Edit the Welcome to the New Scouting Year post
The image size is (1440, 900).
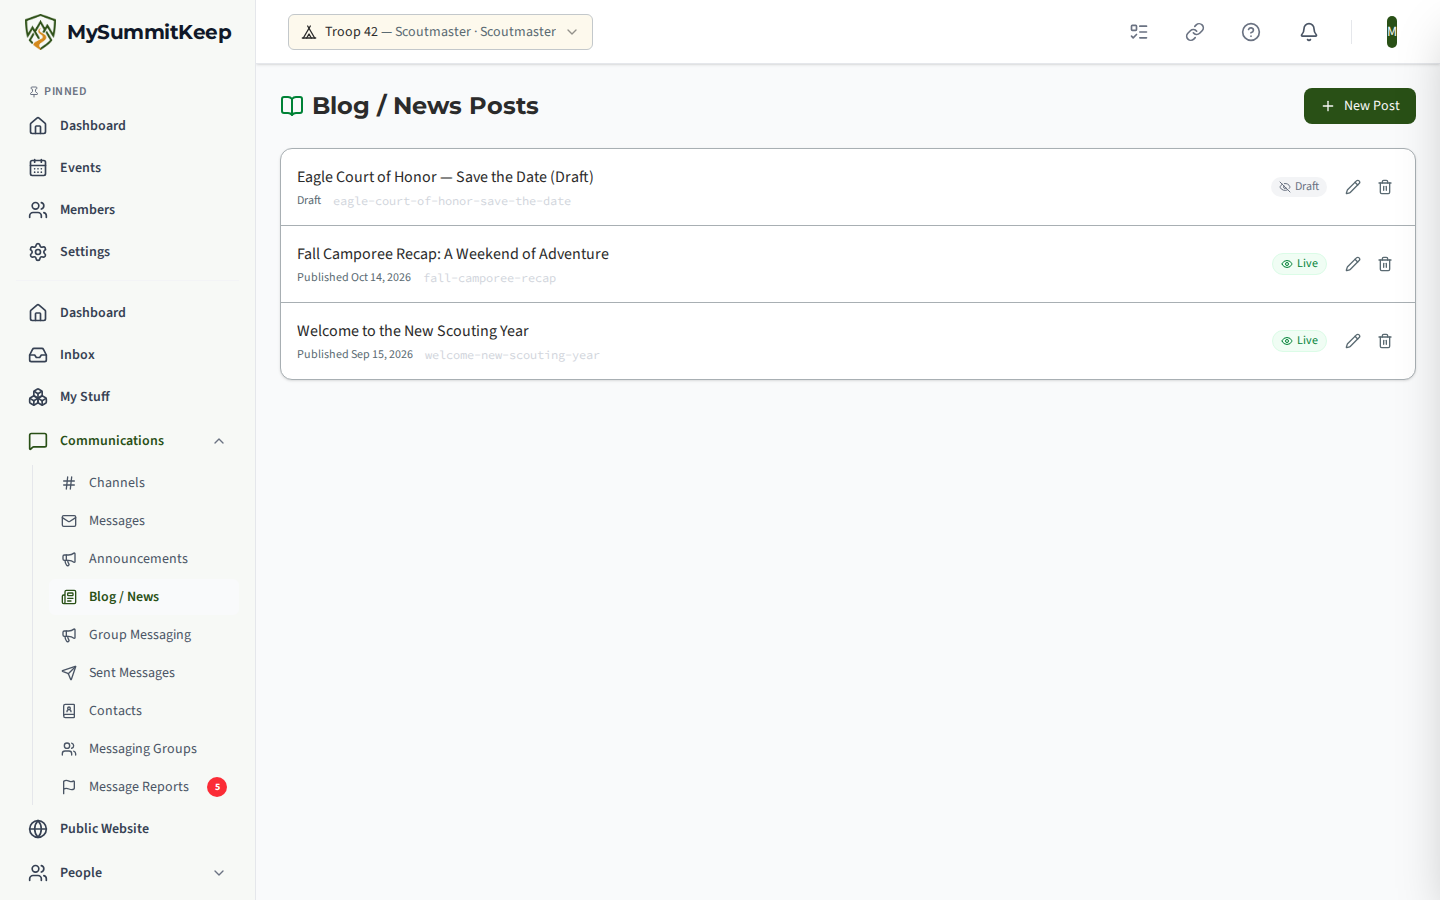tap(1353, 341)
